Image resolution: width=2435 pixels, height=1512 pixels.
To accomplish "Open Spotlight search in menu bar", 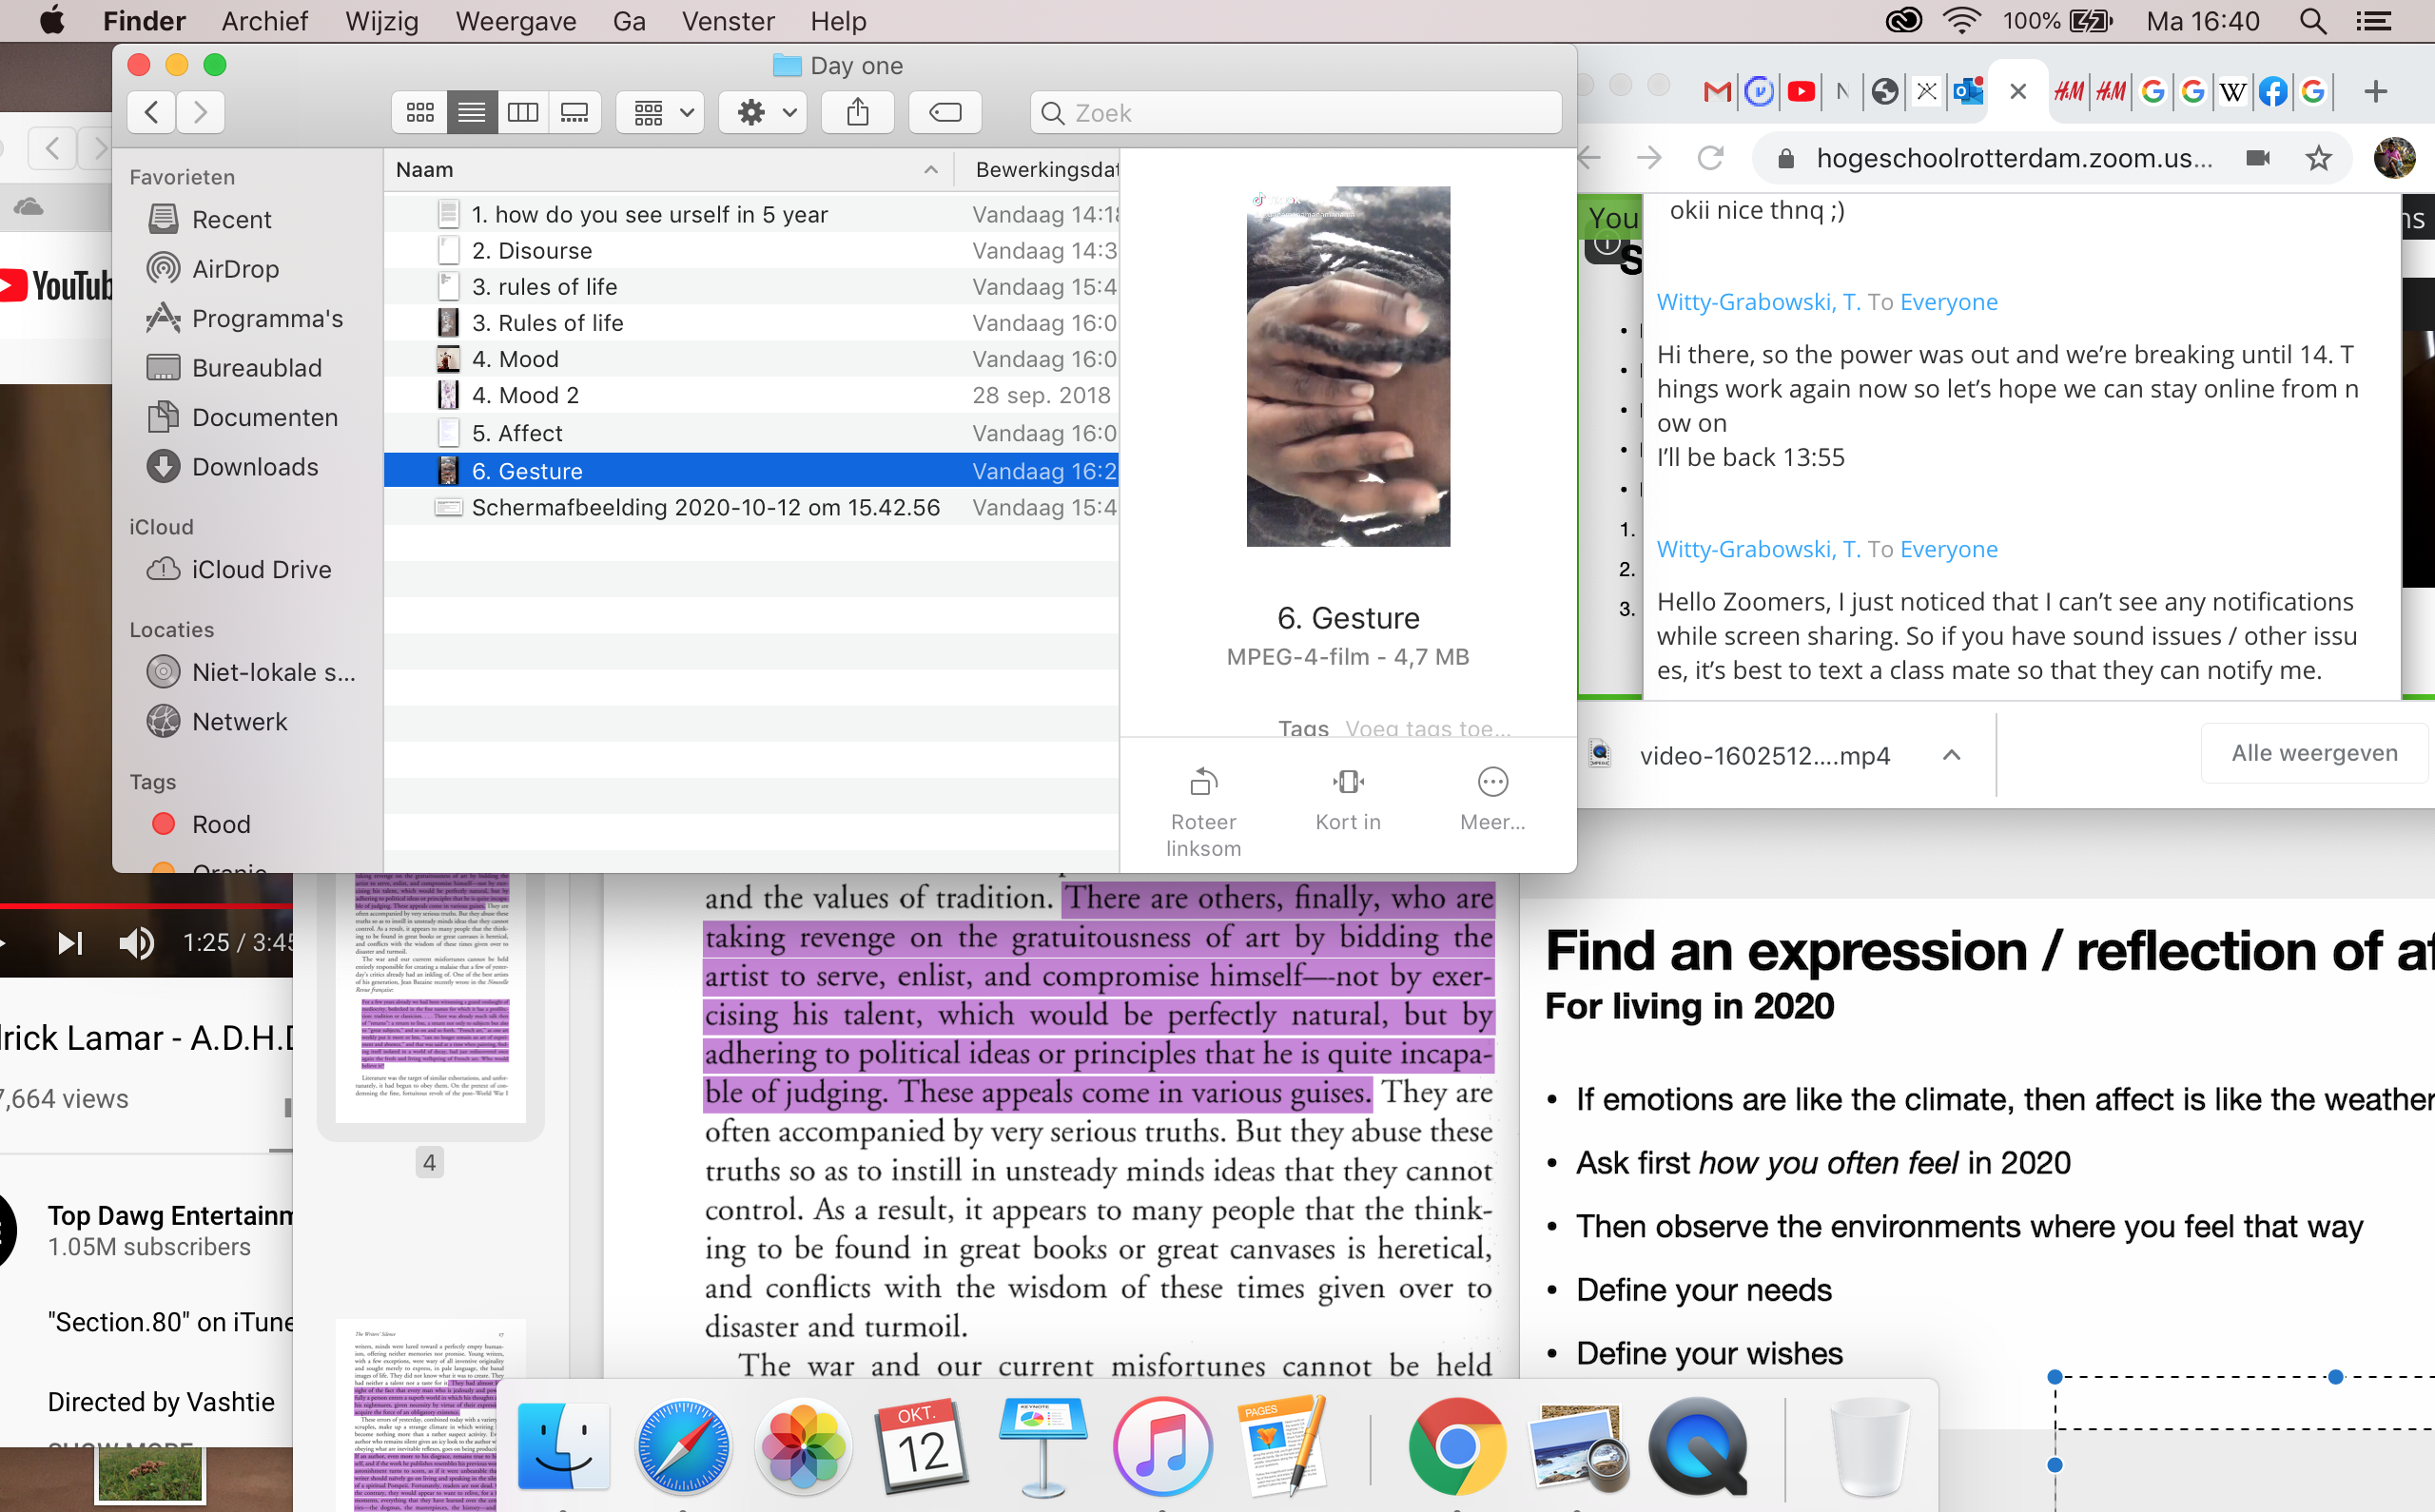I will [x=2313, y=21].
